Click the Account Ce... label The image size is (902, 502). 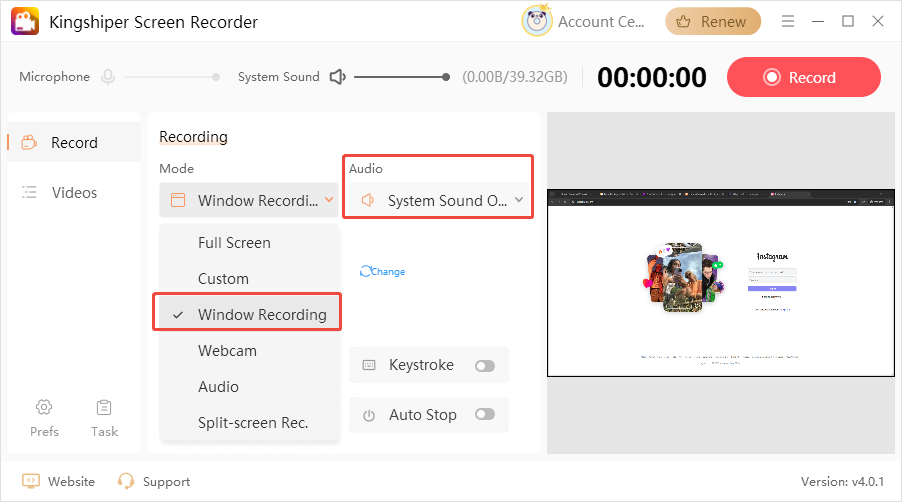601,22
